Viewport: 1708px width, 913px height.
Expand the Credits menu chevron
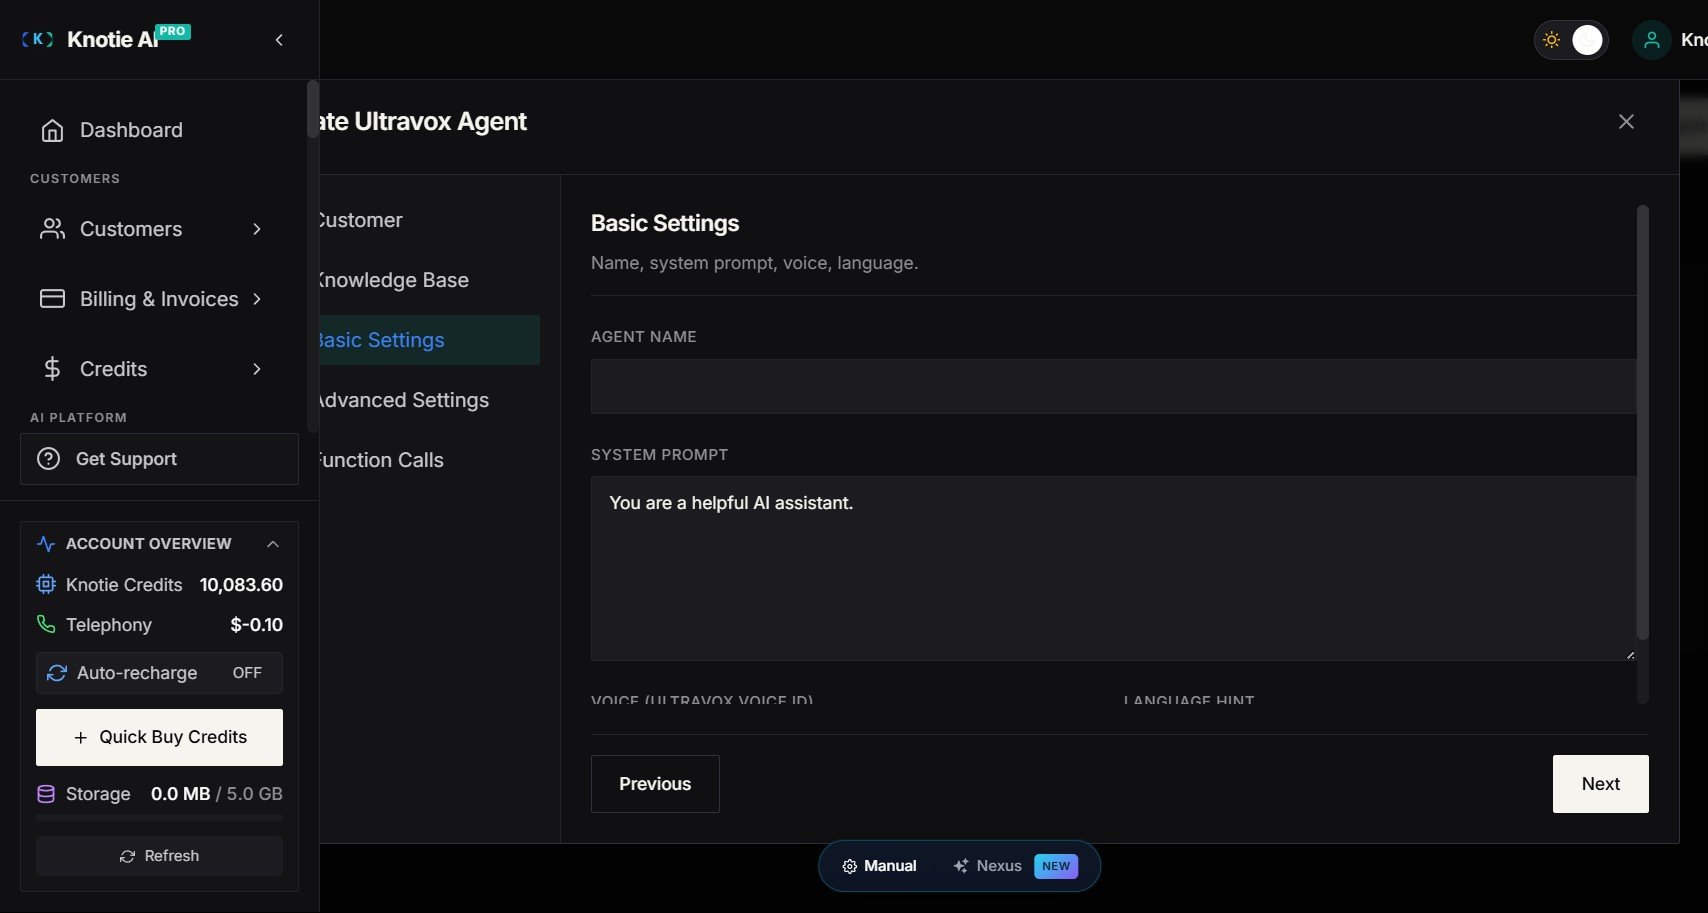pyautogui.click(x=257, y=369)
